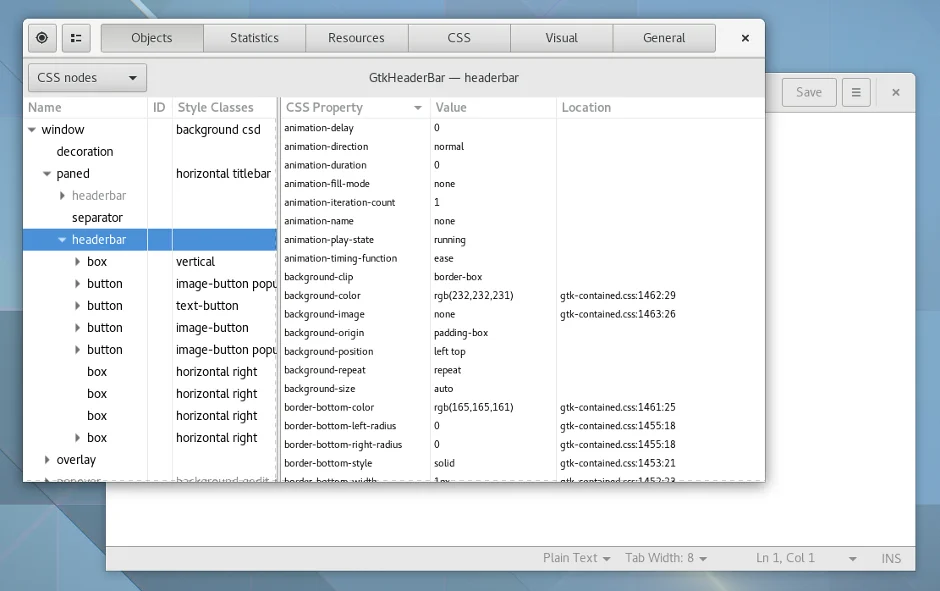Go to the Visual tab
Image resolution: width=940 pixels, height=591 pixels.
click(x=561, y=38)
